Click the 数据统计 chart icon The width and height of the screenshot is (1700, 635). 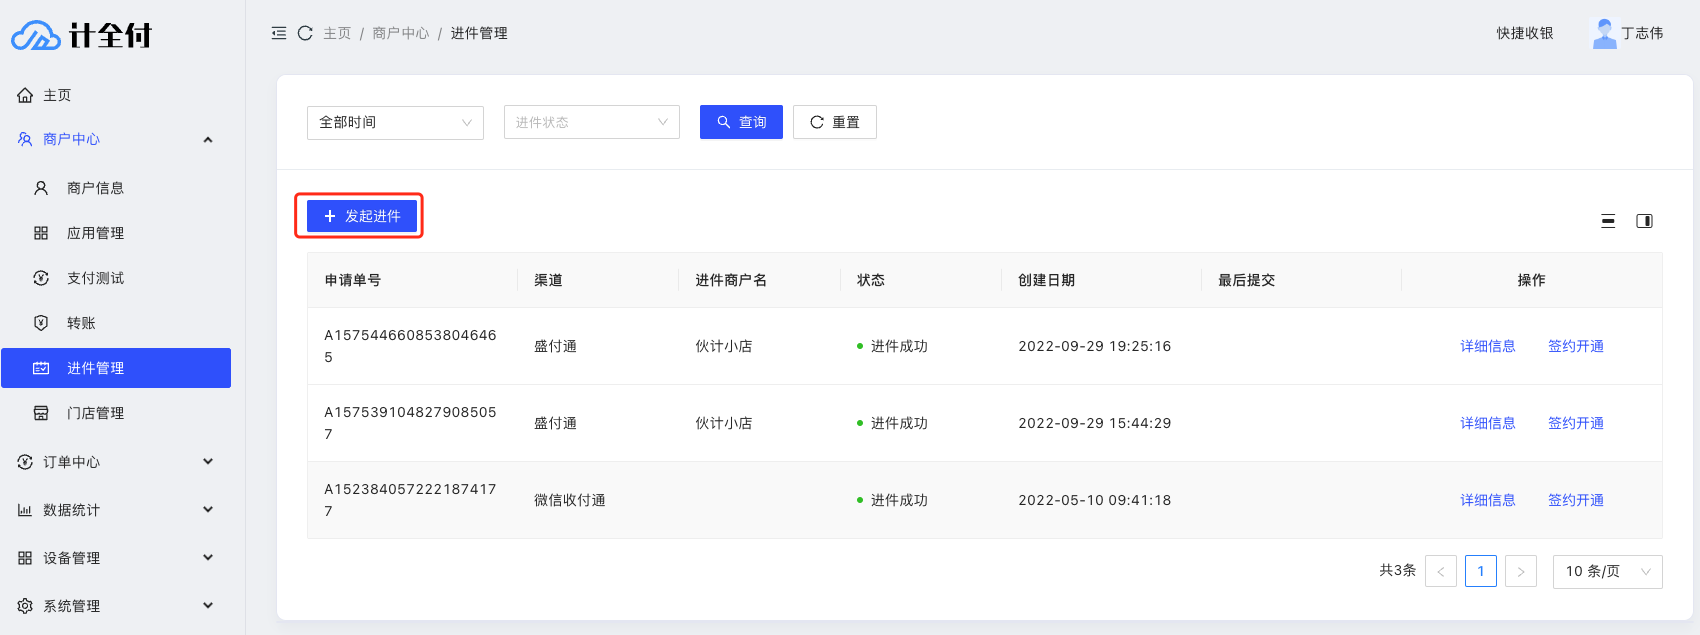coord(25,510)
